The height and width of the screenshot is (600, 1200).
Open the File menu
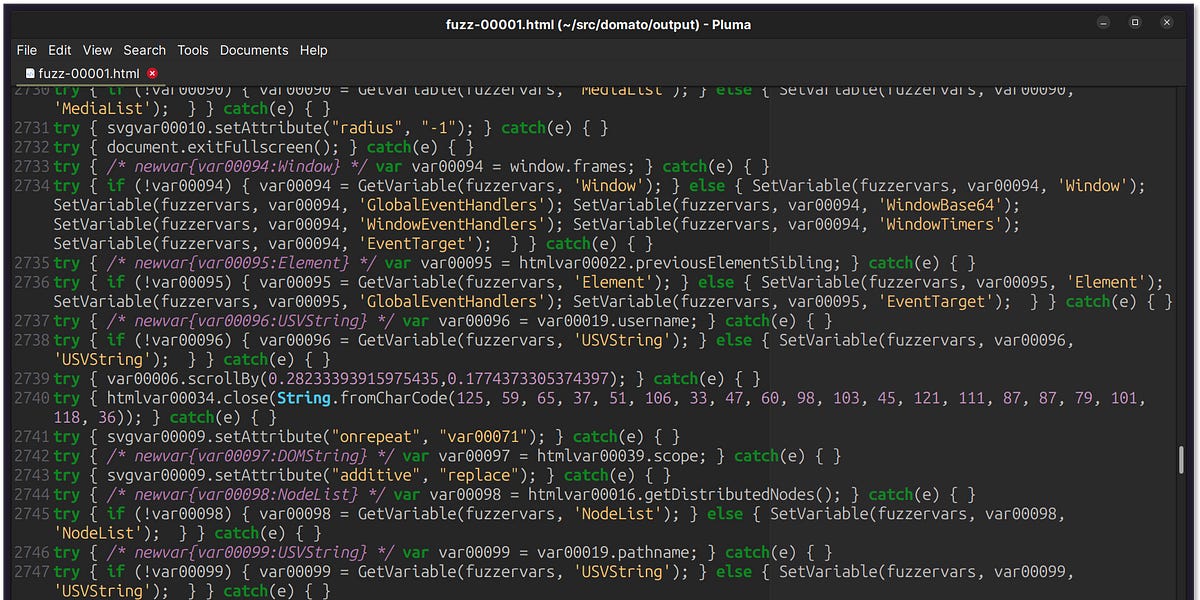tap(26, 50)
